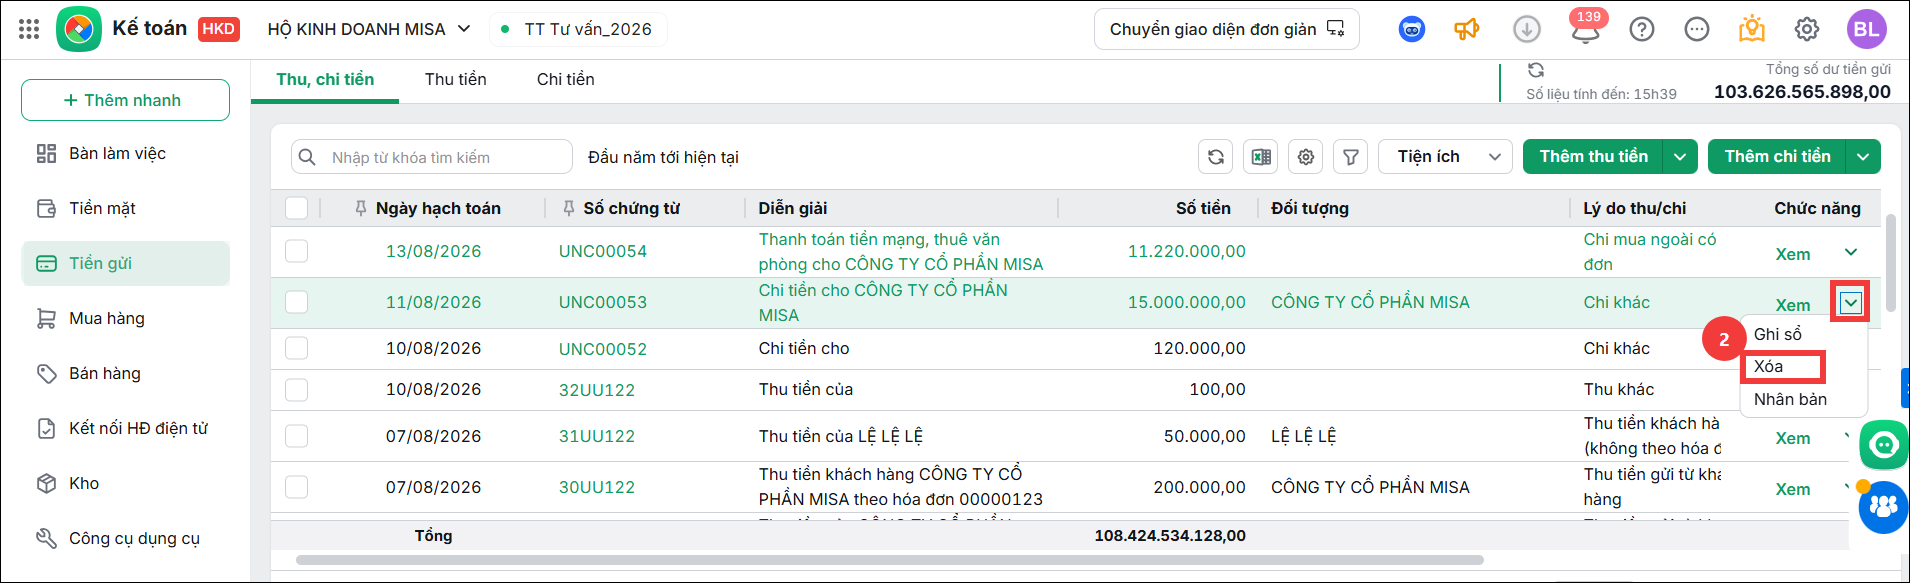Viewport: 1910px width, 583px height.
Task: Open the green chat support floating icon
Action: point(1884,445)
